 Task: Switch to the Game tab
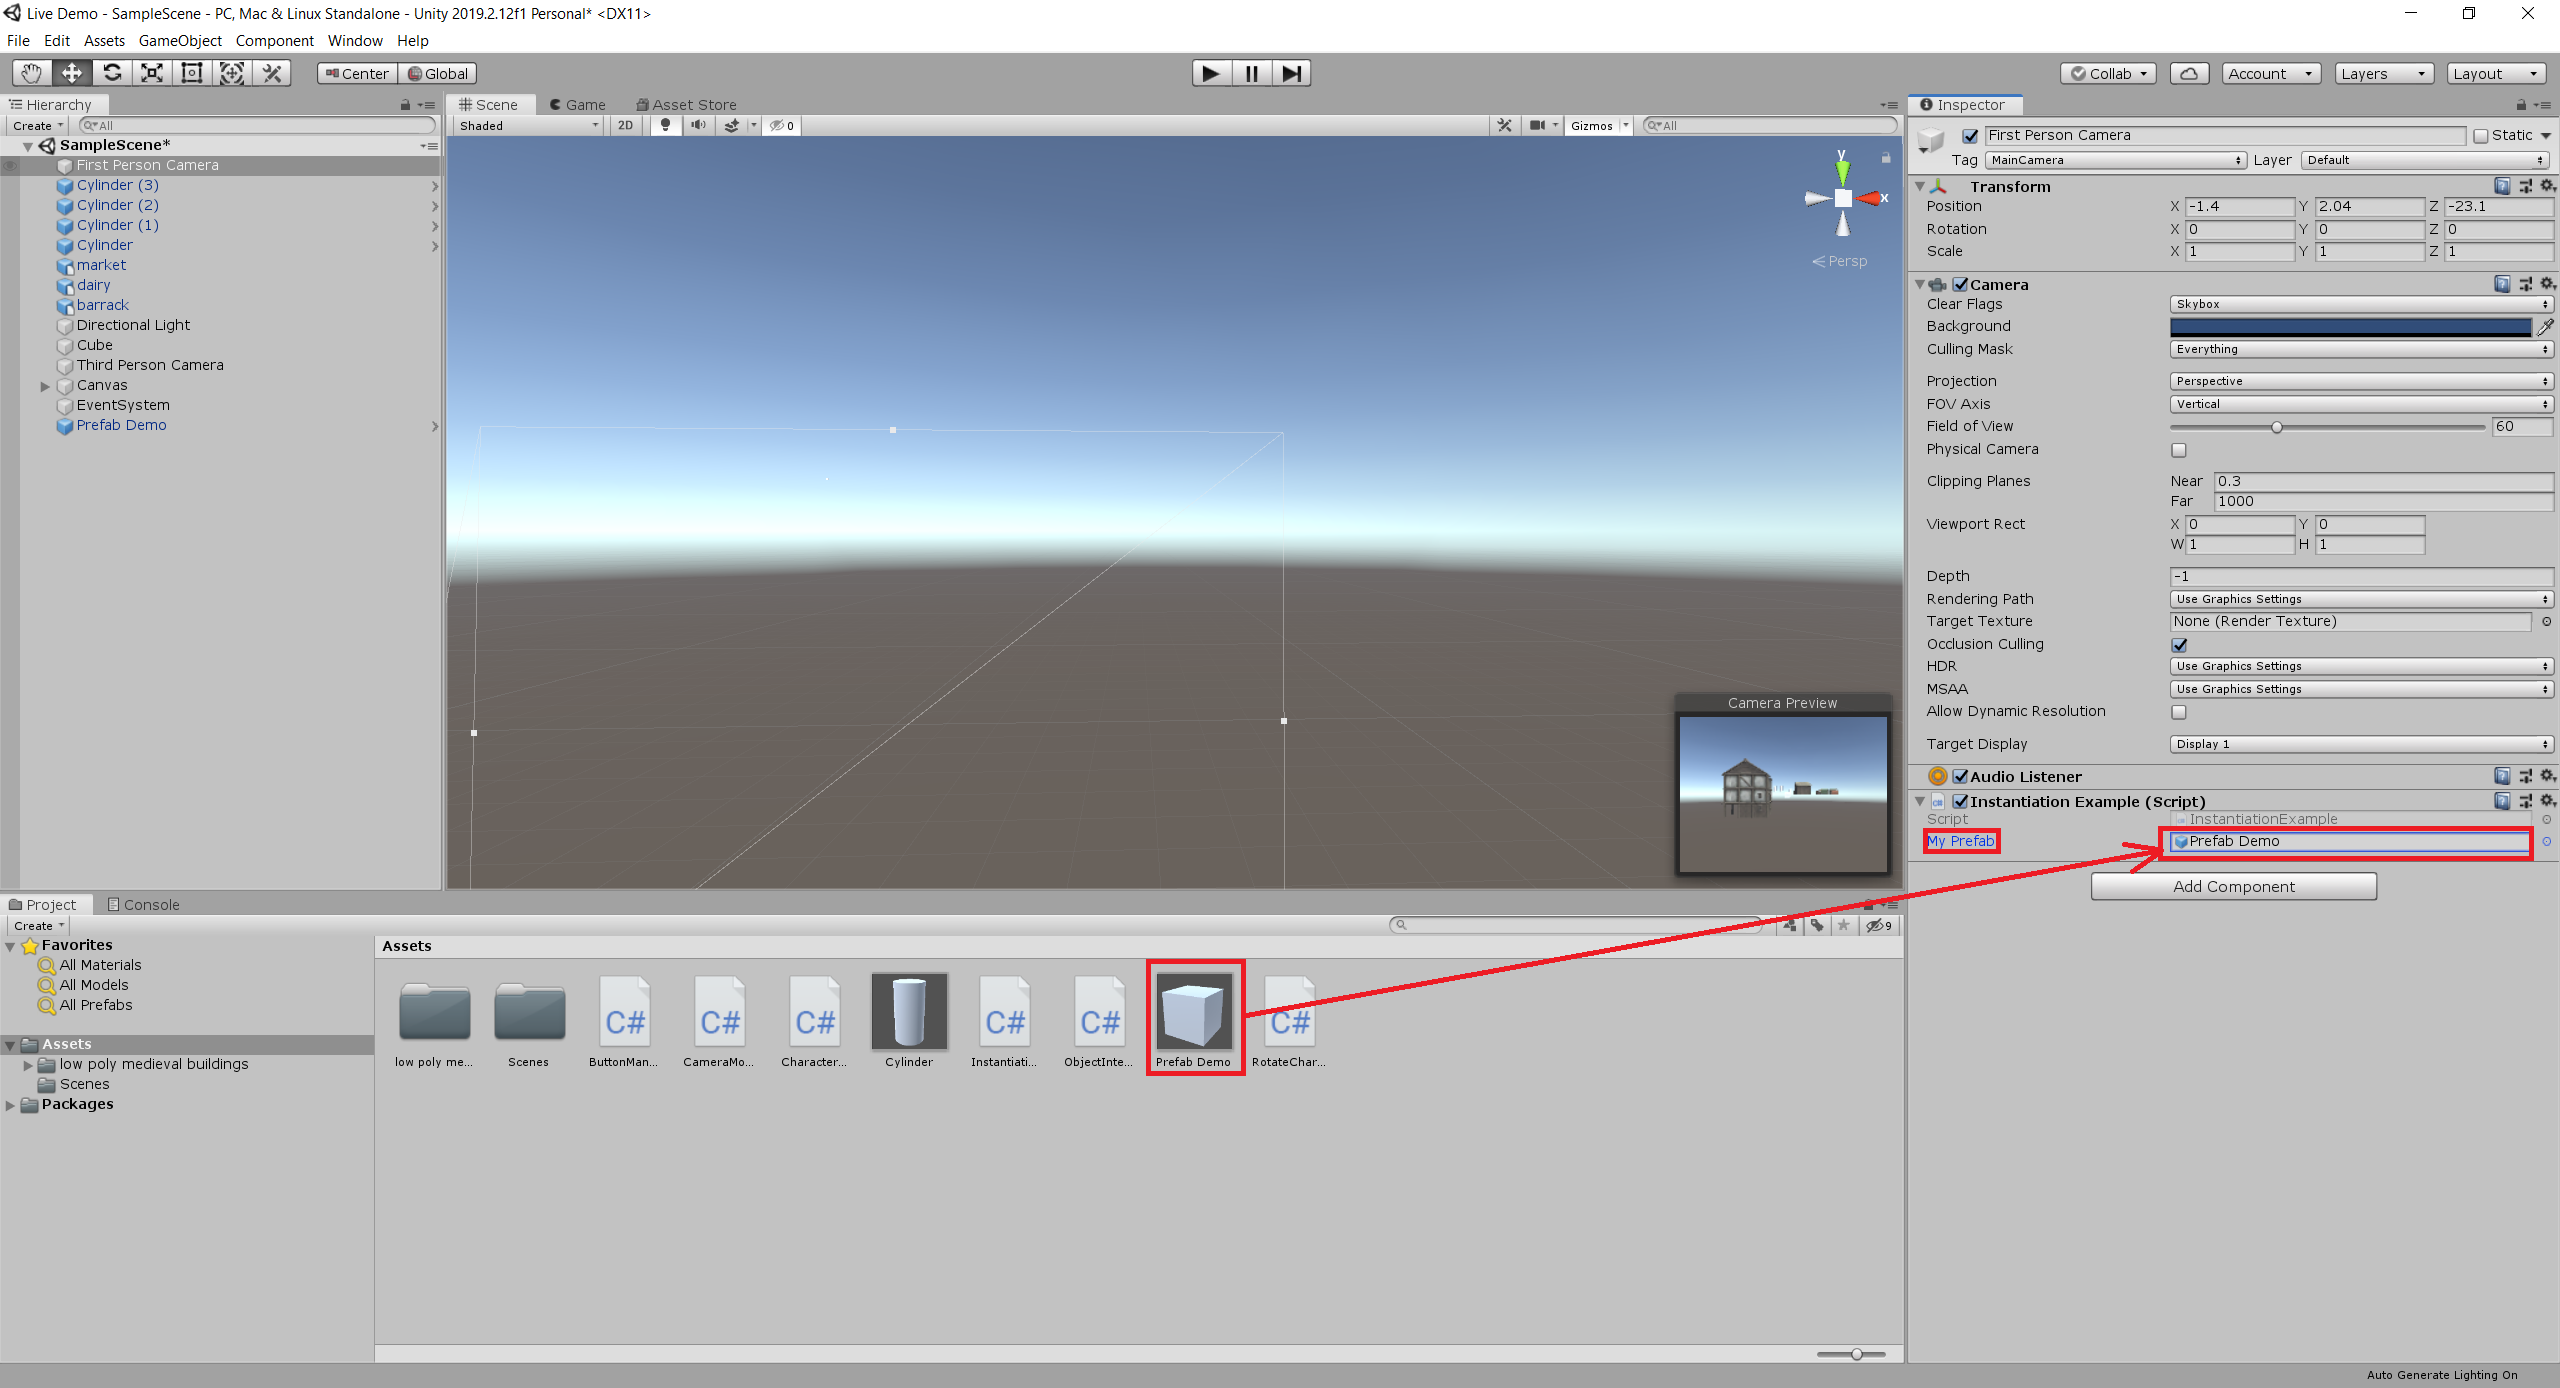click(x=581, y=103)
